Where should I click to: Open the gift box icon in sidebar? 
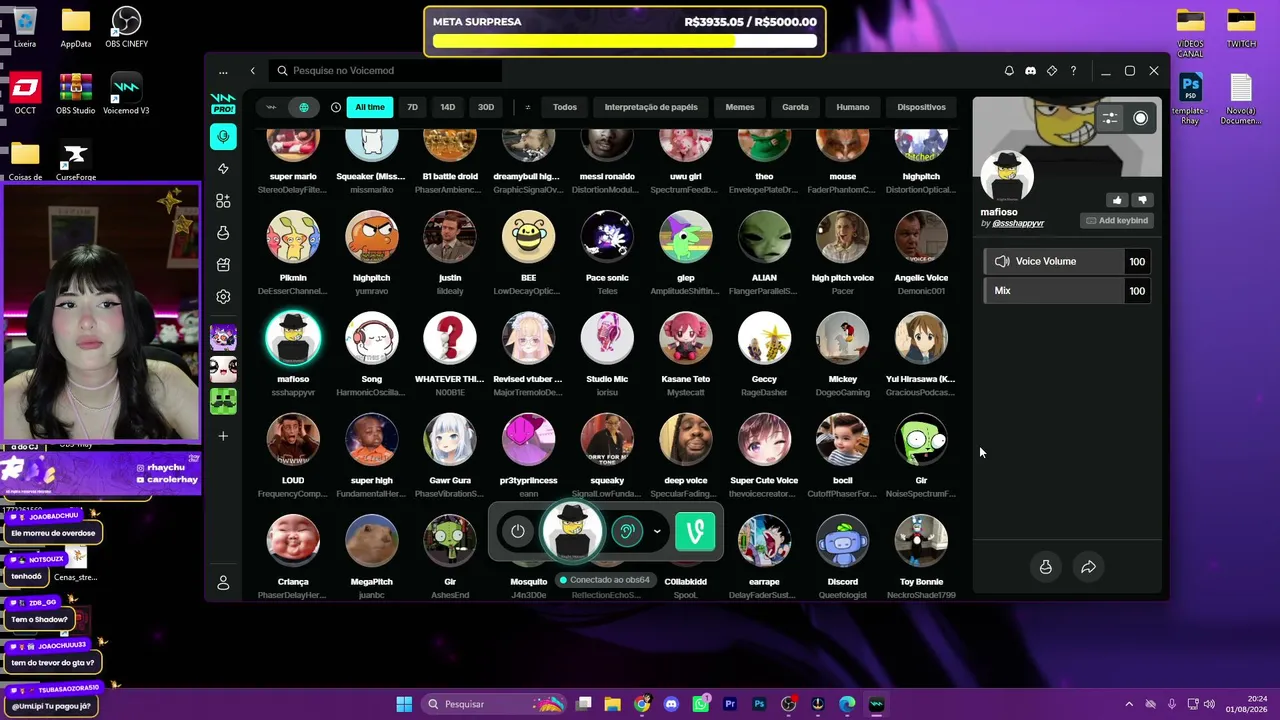(x=223, y=265)
